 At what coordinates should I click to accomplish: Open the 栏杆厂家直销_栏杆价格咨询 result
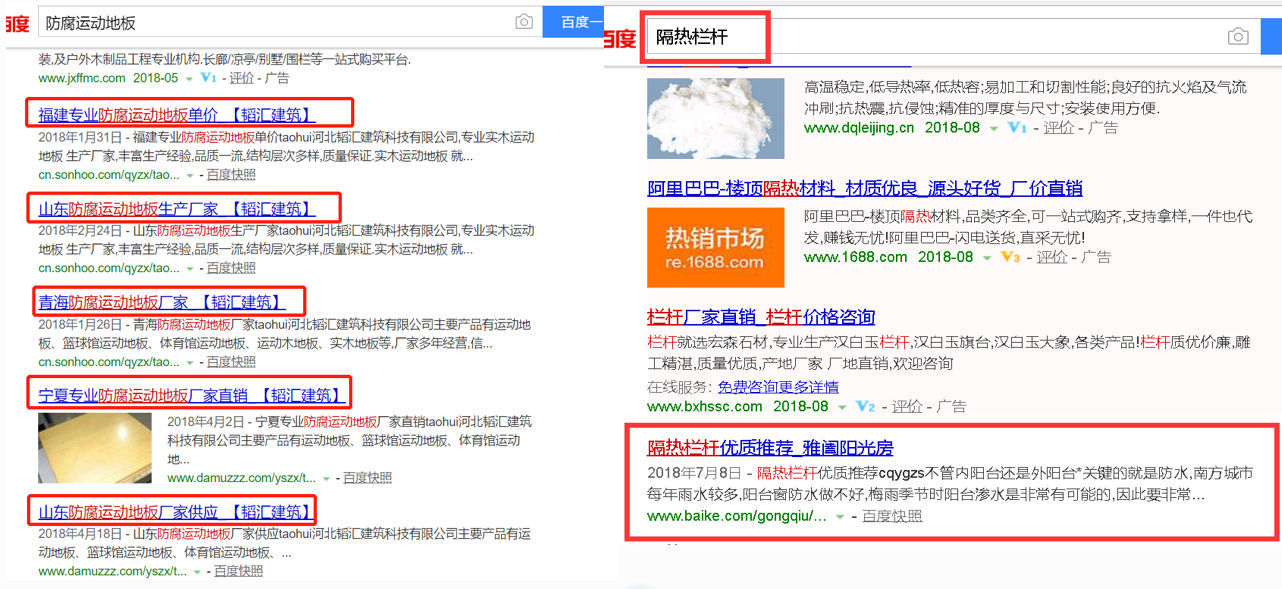pos(761,317)
